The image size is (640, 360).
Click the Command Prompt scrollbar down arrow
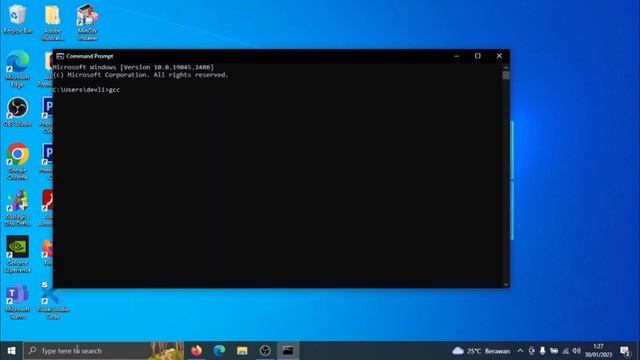506,284
